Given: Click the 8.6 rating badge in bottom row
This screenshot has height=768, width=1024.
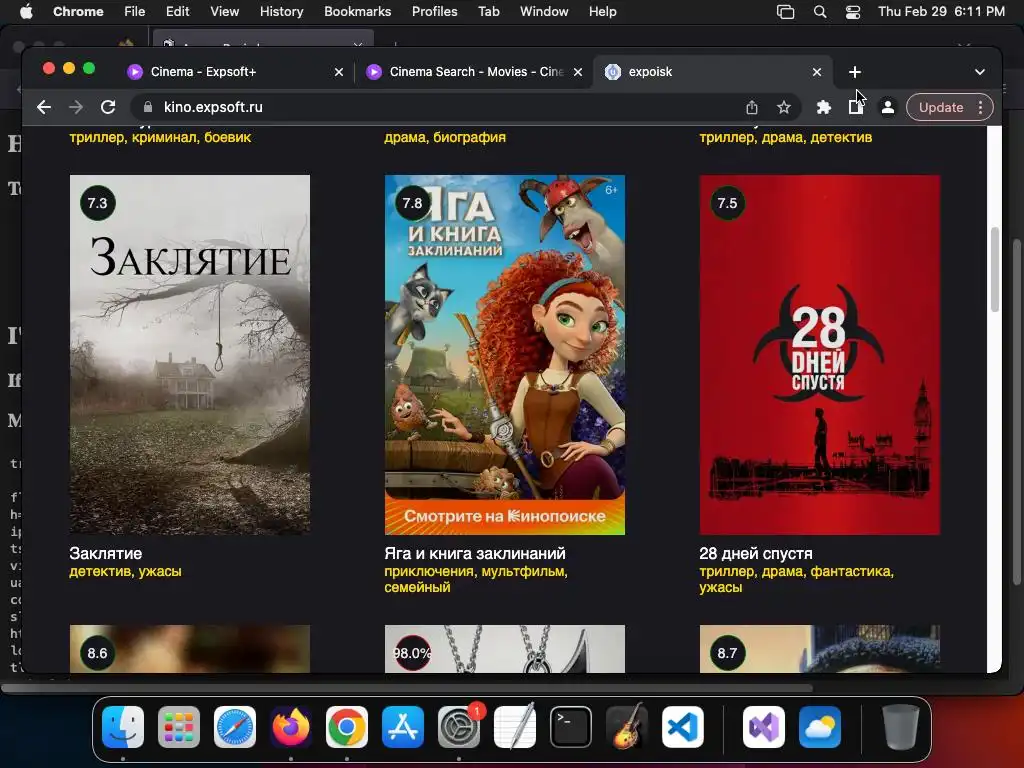Looking at the screenshot, I should [97, 652].
